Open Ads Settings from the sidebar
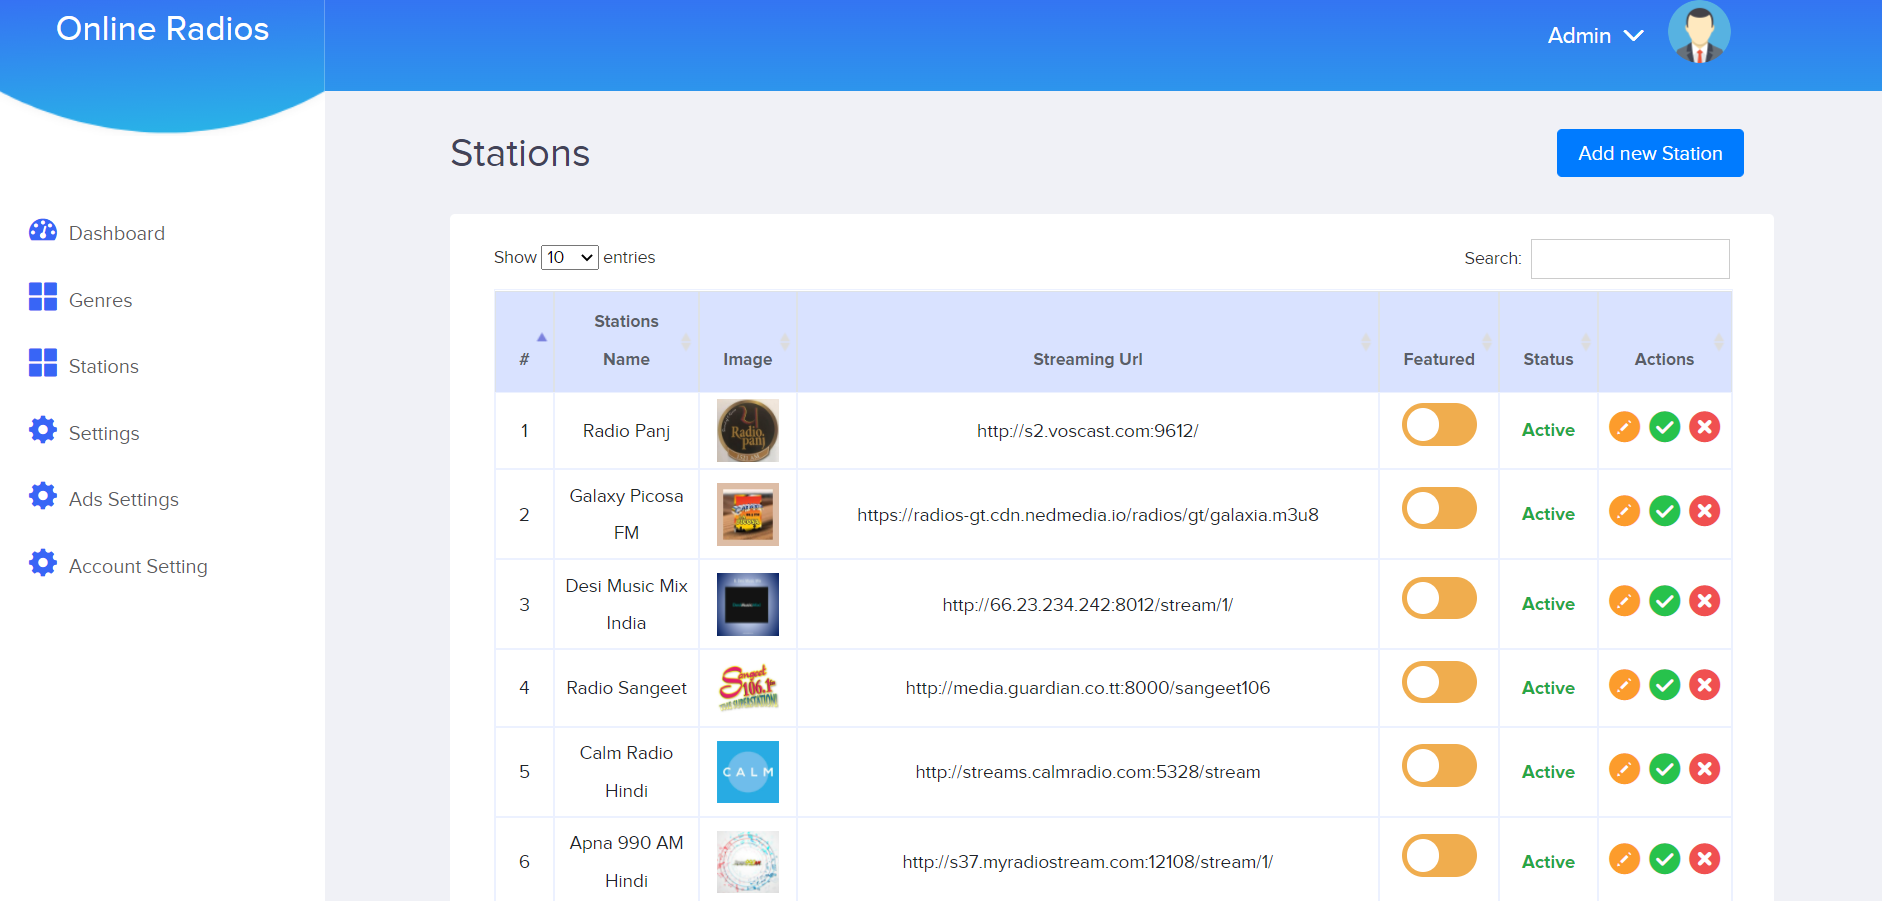Image resolution: width=1882 pixels, height=901 pixels. [x=124, y=499]
